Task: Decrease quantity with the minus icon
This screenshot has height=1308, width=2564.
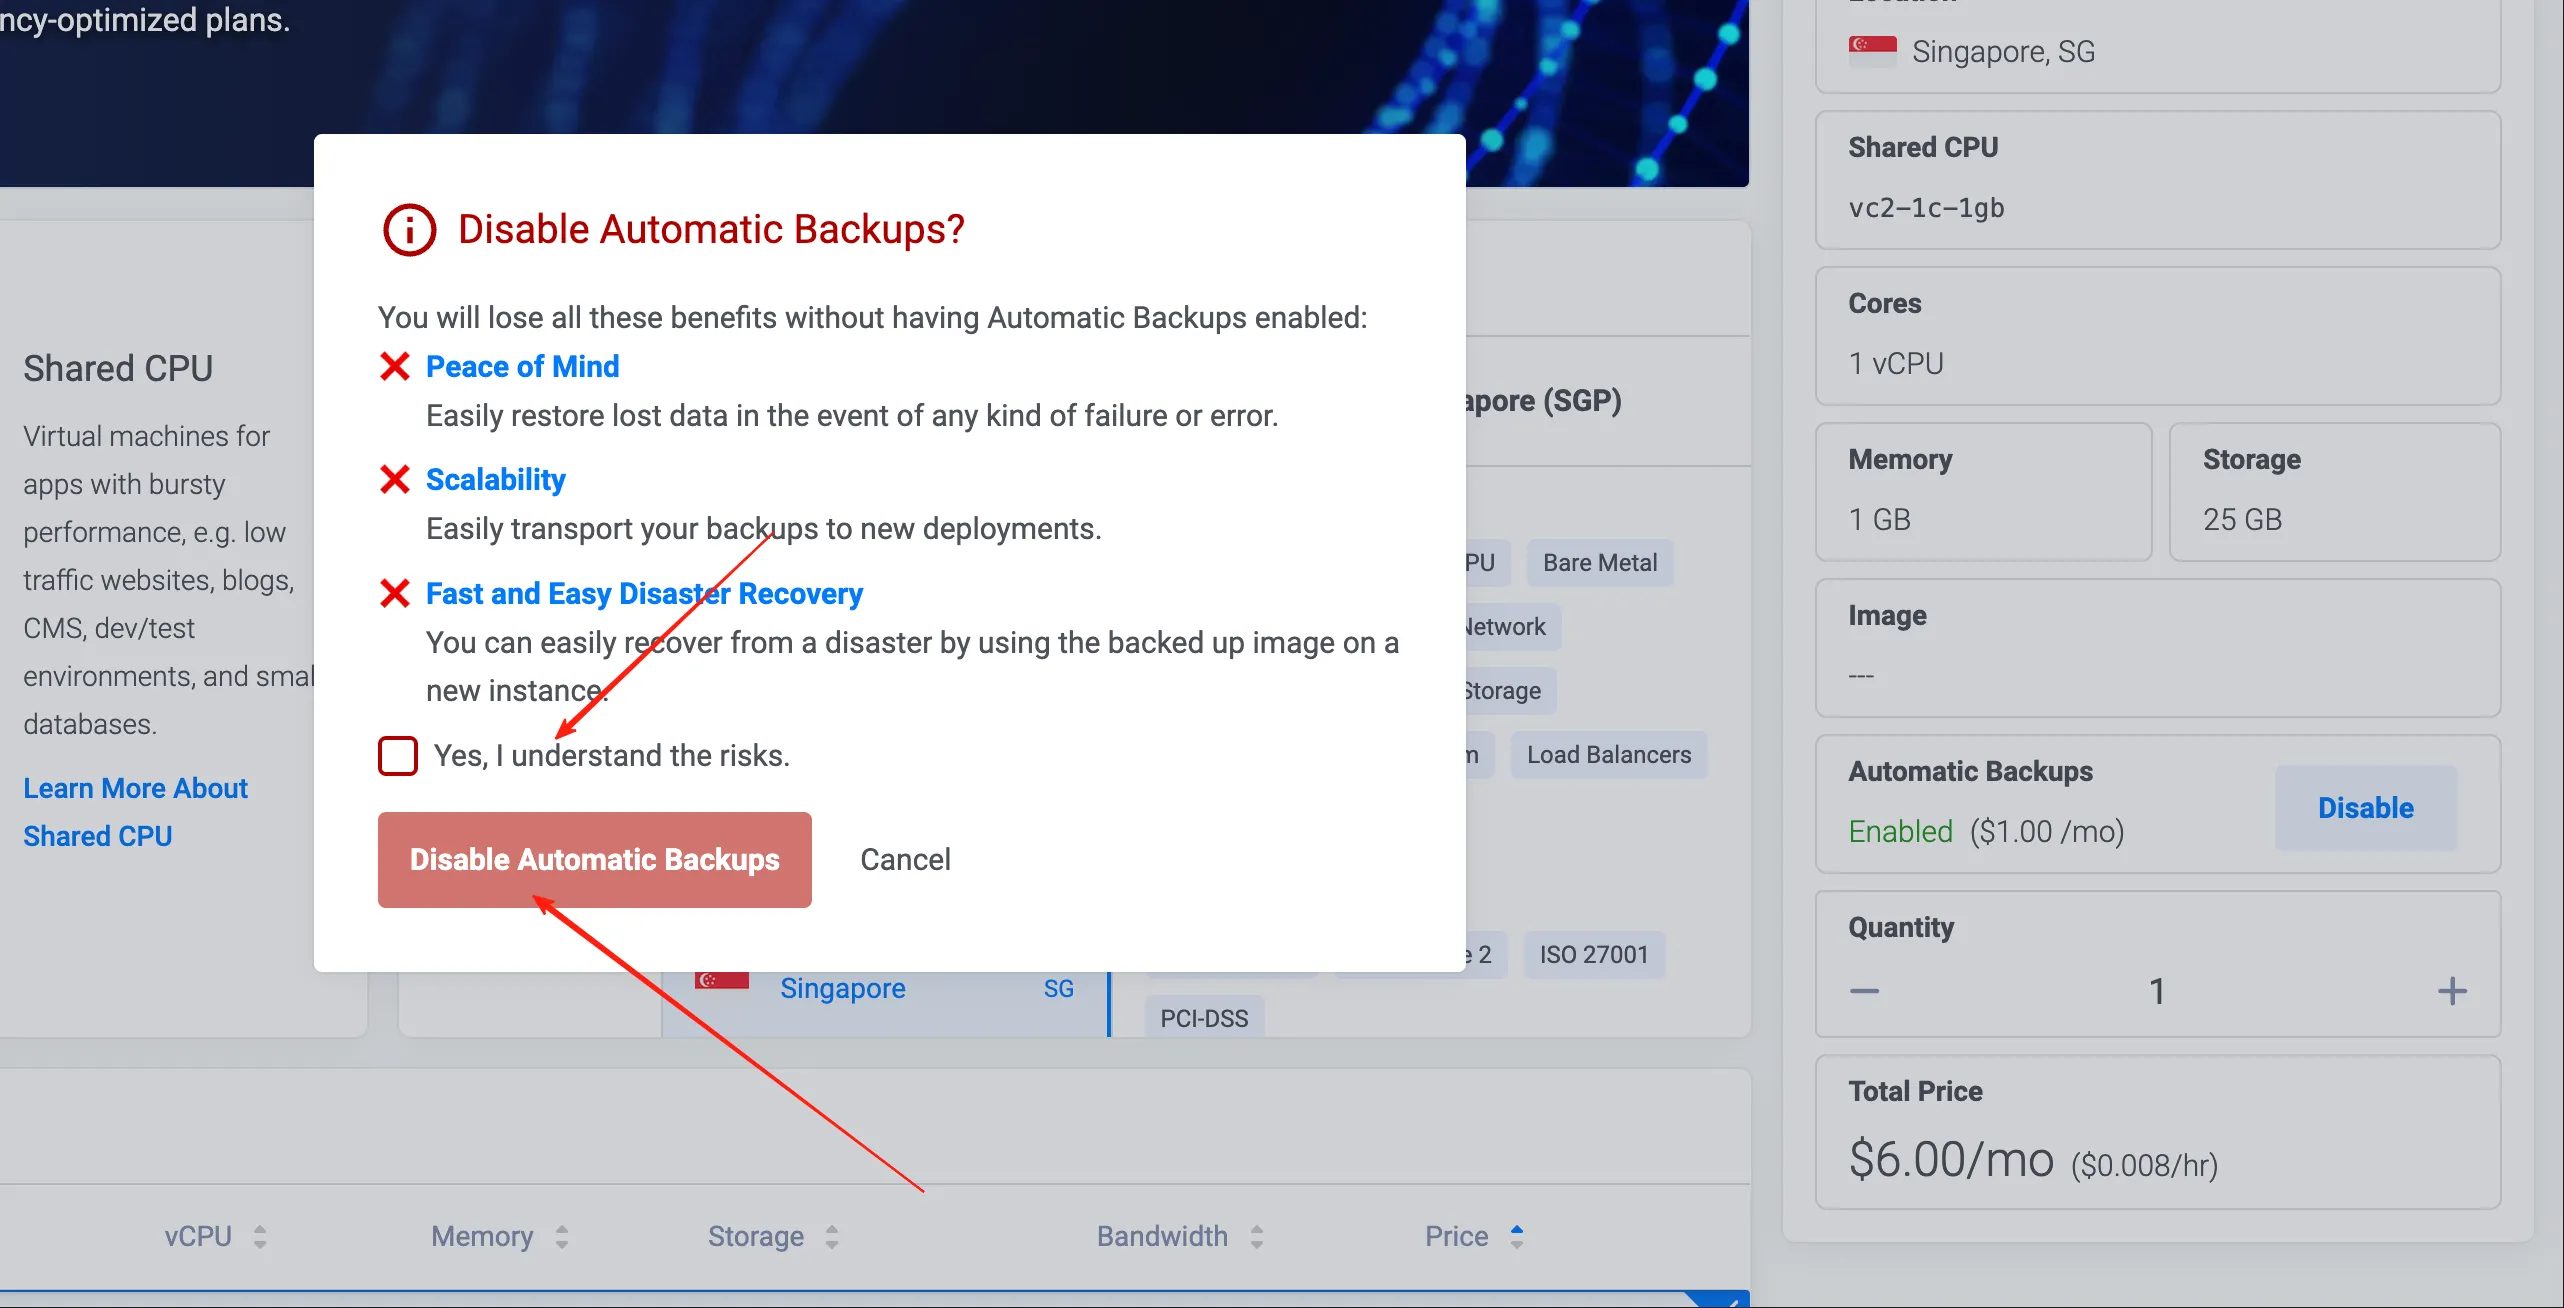Action: 1864,991
